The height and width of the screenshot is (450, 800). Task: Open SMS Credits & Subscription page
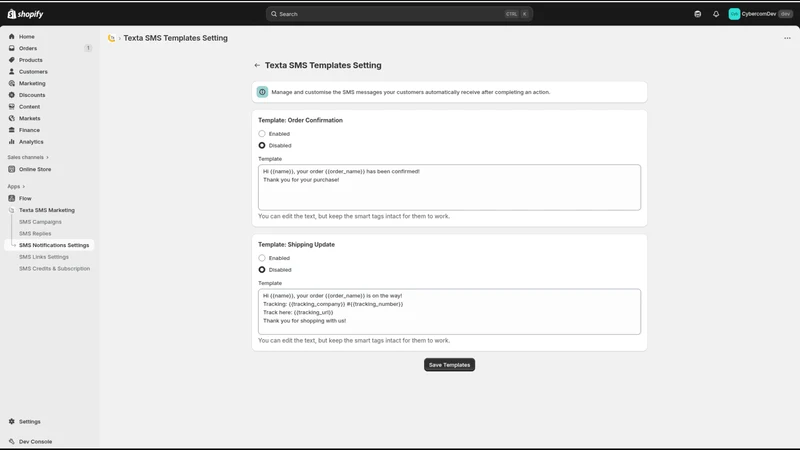coord(55,269)
